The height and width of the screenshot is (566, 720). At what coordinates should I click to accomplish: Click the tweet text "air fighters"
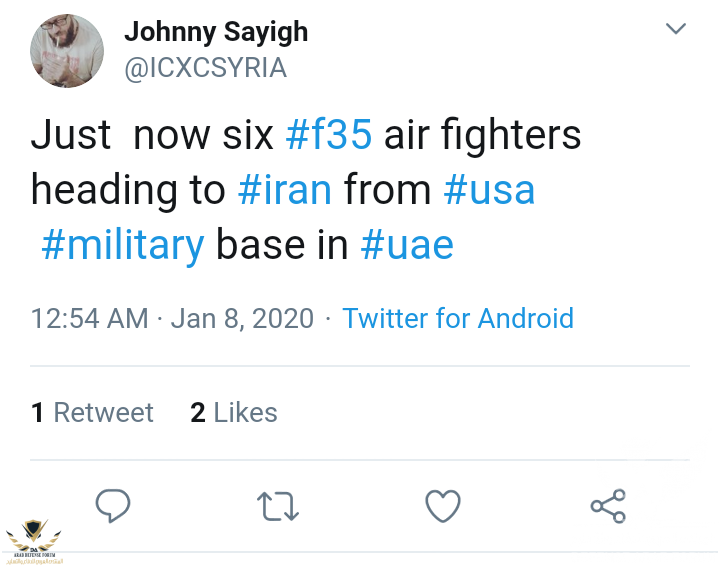pos(483,135)
